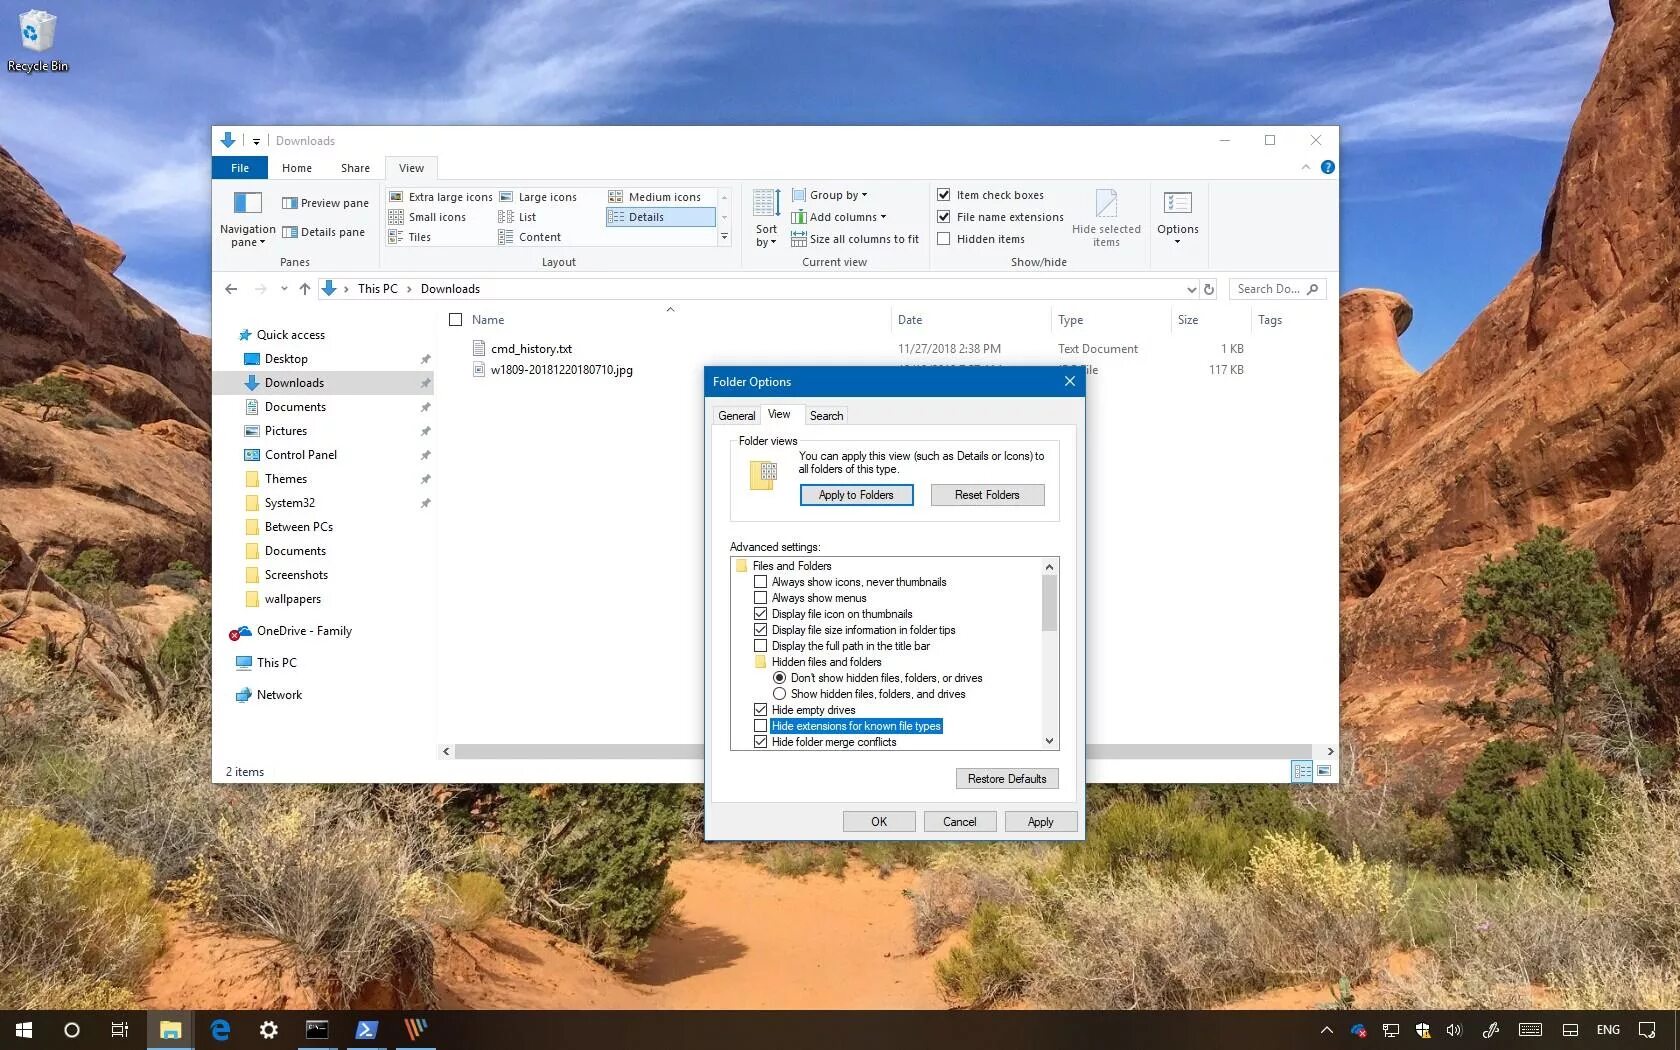1680x1050 pixels.
Task: Open the Share ribbon tab
Action: [355, 168]
